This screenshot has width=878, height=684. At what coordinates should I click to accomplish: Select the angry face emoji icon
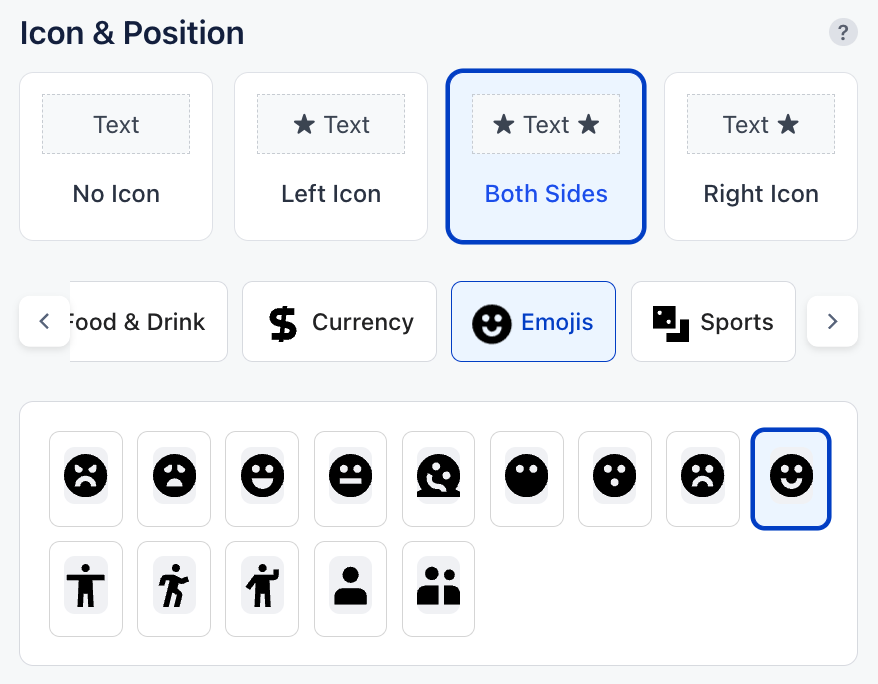(x=86, y=478)
